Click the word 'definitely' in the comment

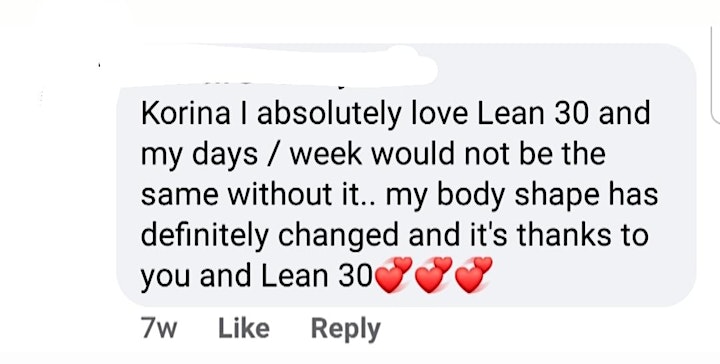[x=204, y=236]
